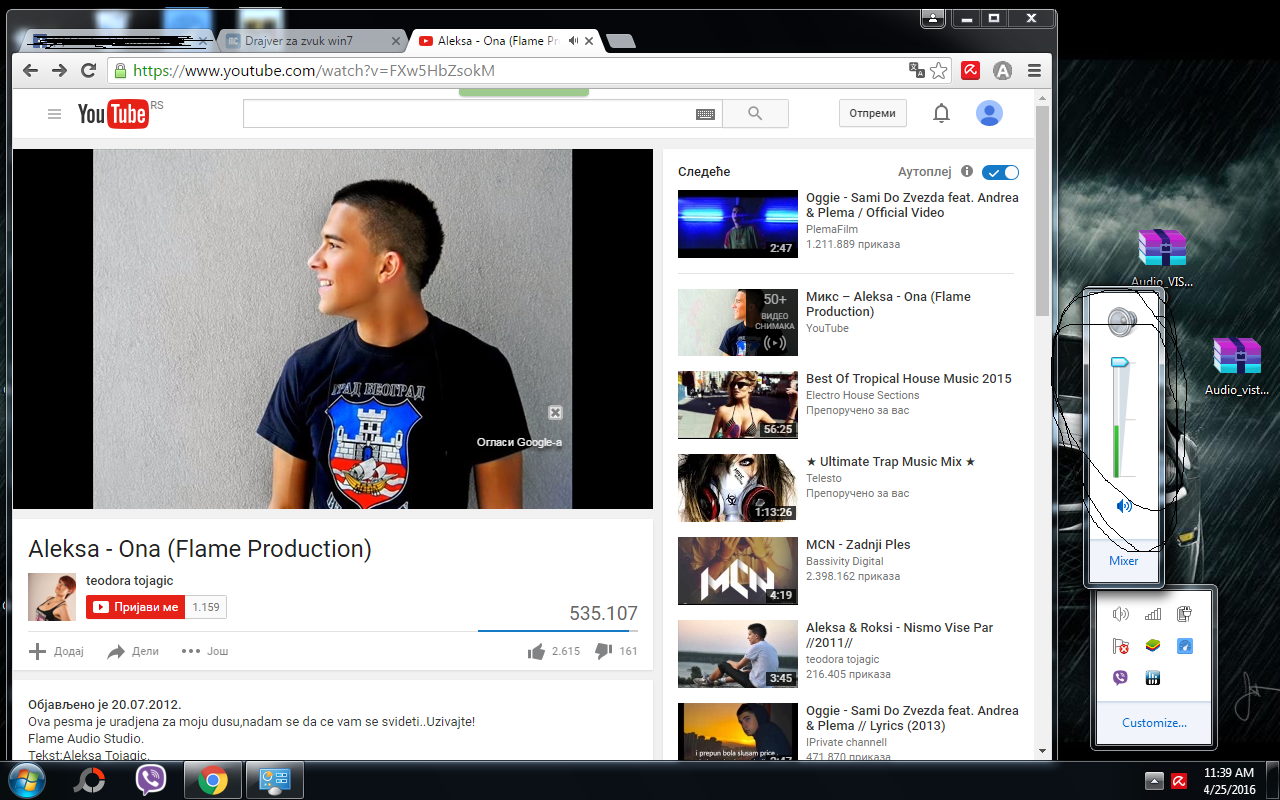
Task: Show hidden icons arrow in the system tray
Action: point(1153,781)
